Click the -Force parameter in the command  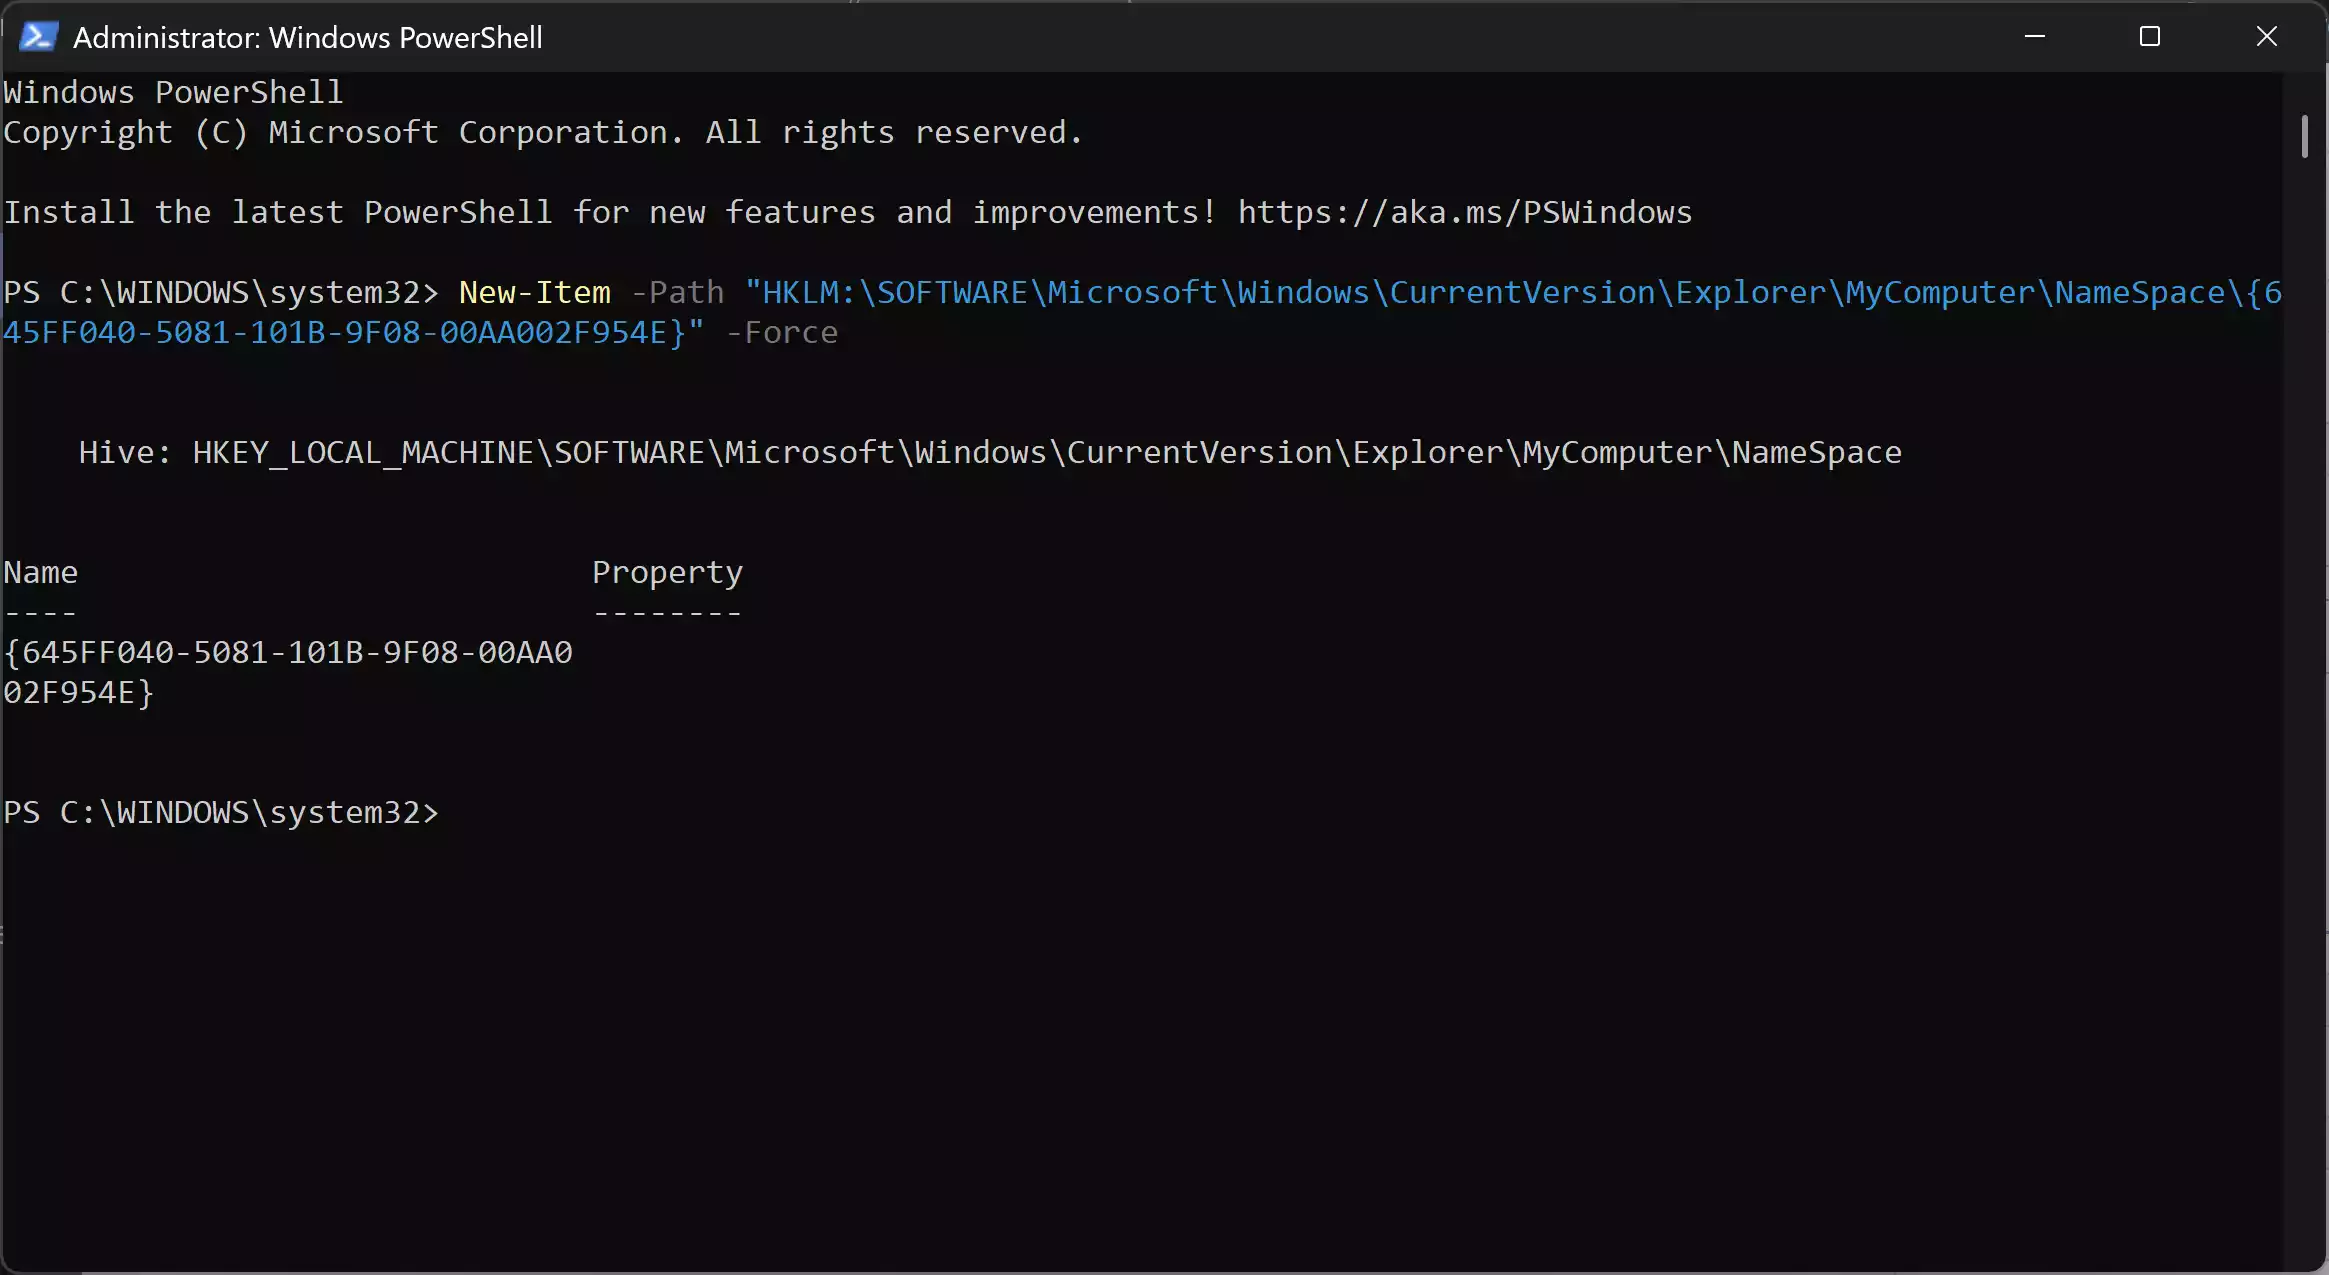tap(782, 332)
